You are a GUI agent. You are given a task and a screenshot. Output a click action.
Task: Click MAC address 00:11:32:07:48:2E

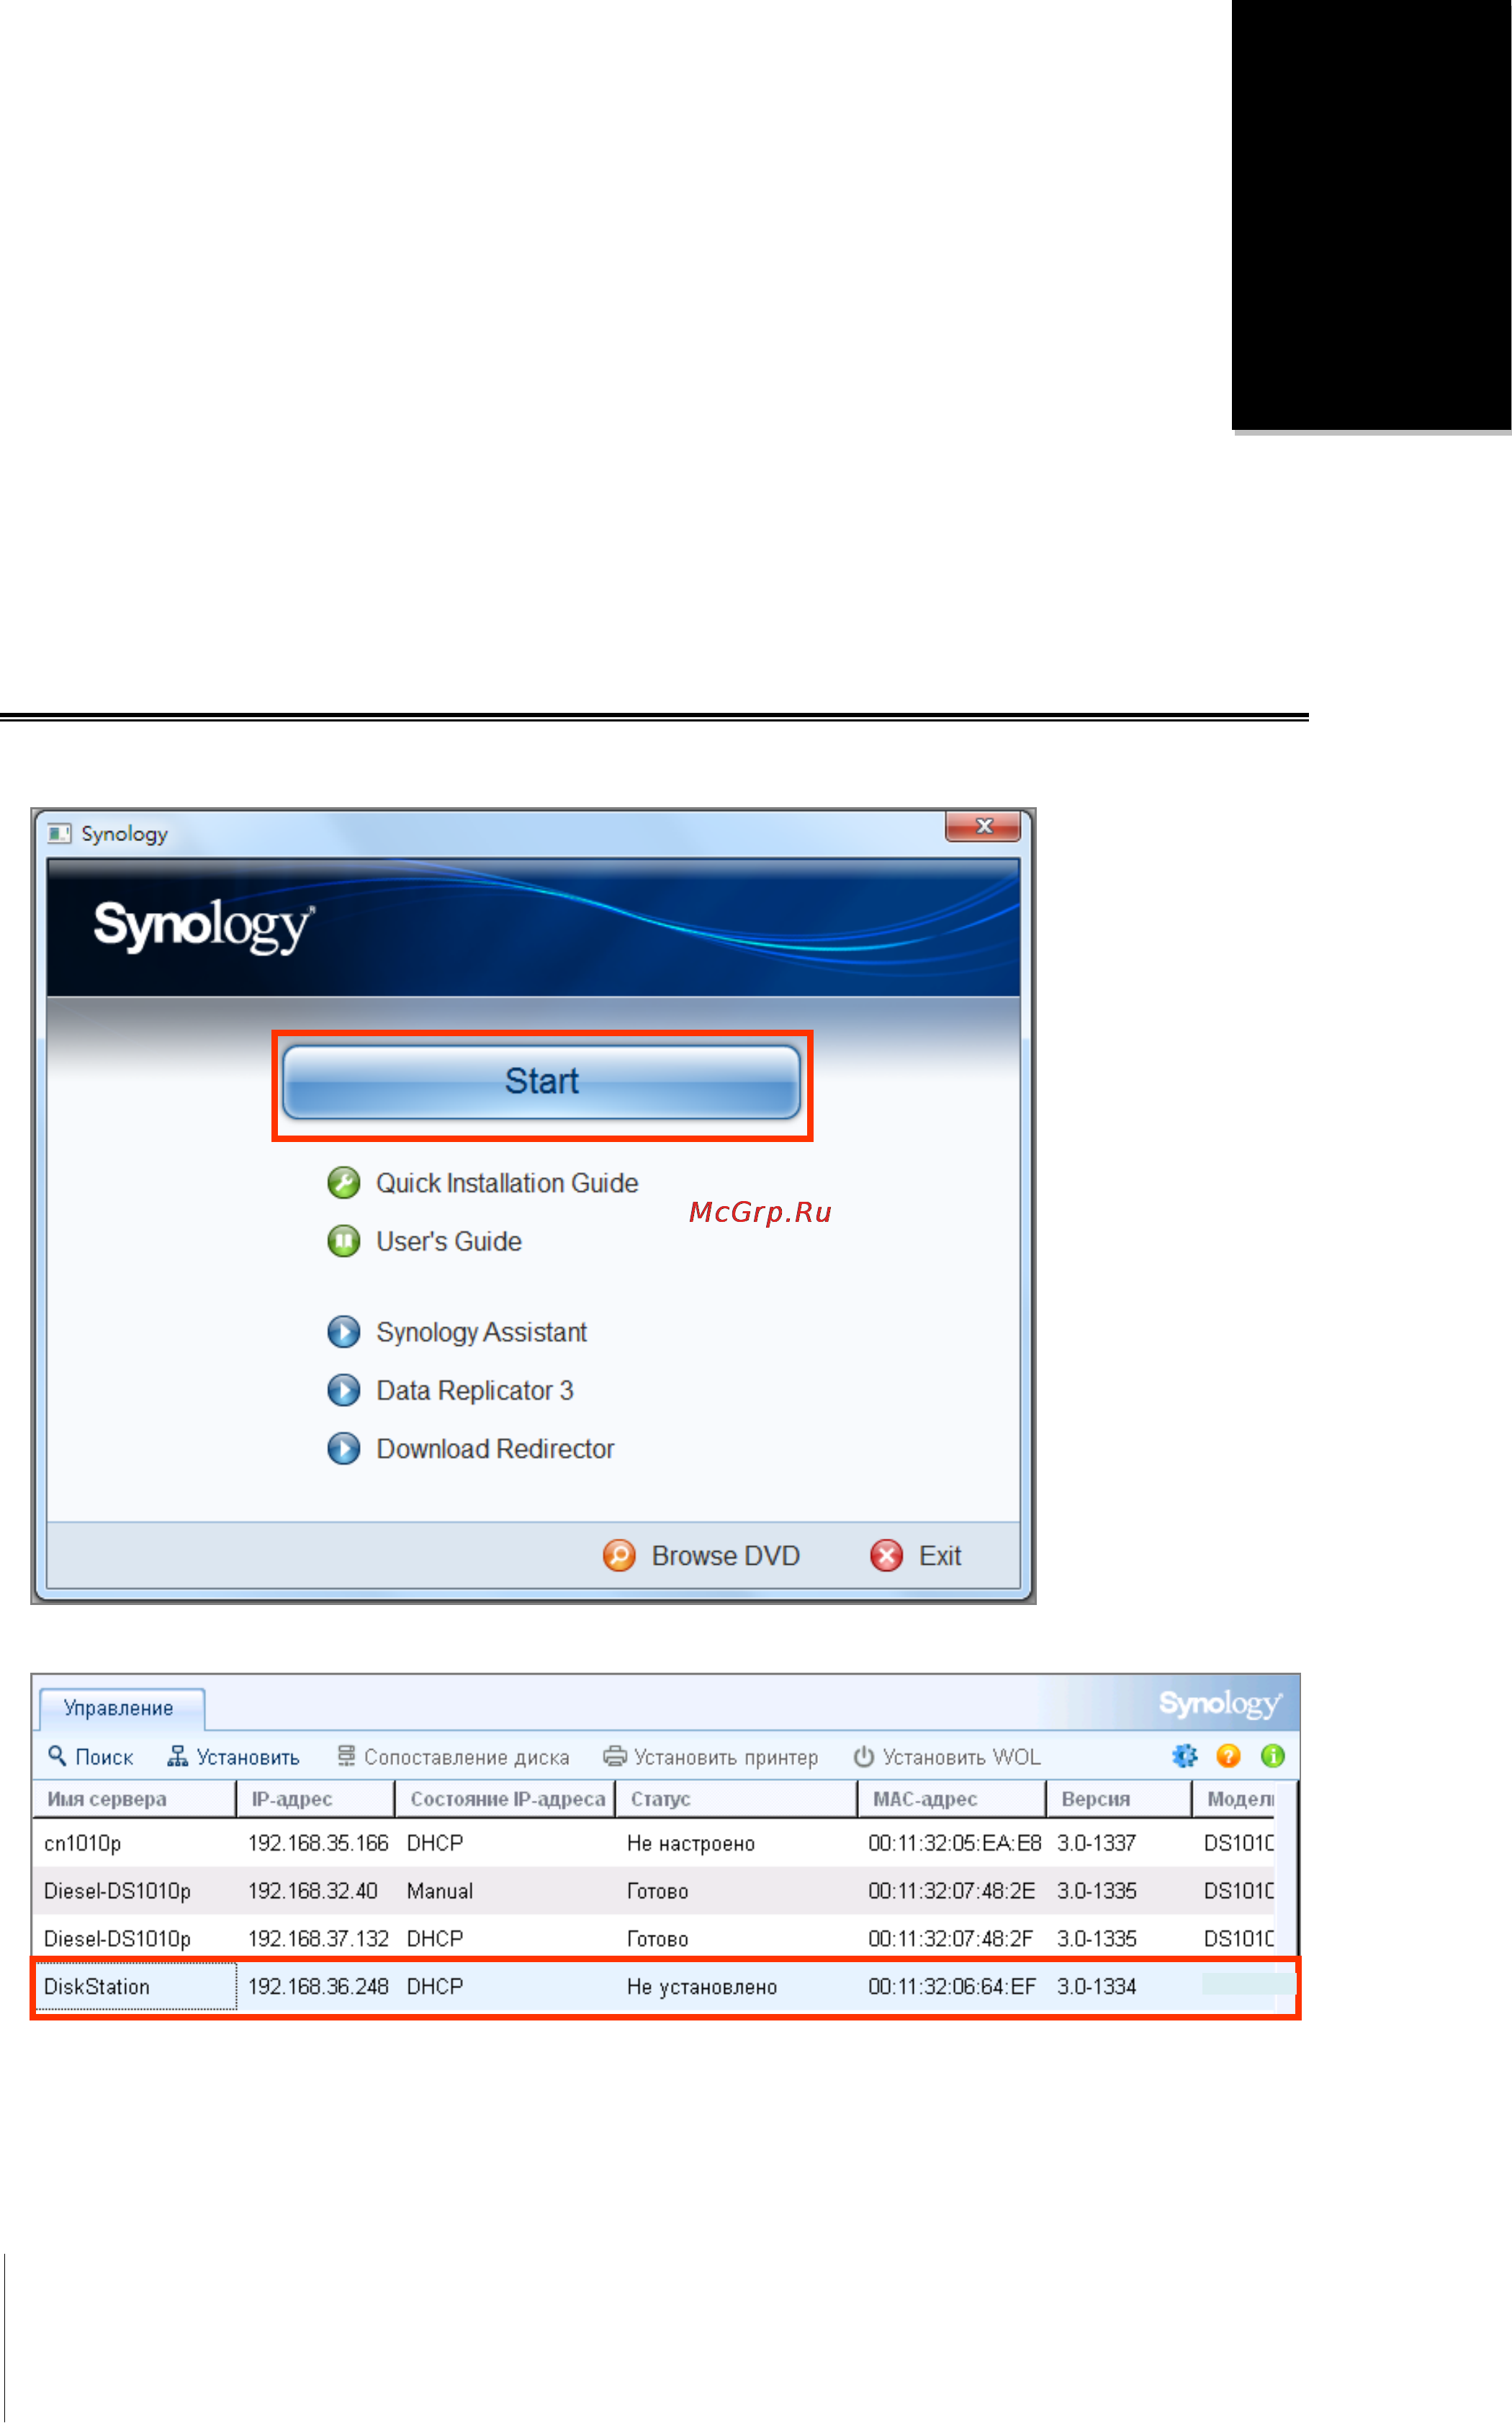click(x=952, y=1891)
